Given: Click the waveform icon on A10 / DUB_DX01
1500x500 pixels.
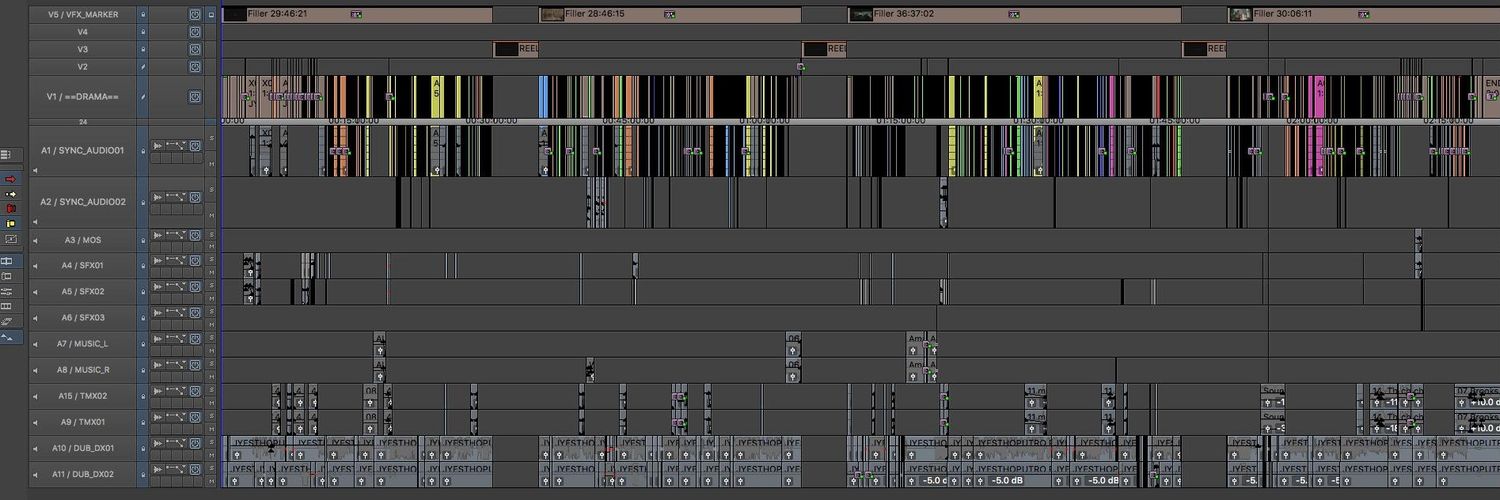Looking at the screenshot, I should 157,443.
